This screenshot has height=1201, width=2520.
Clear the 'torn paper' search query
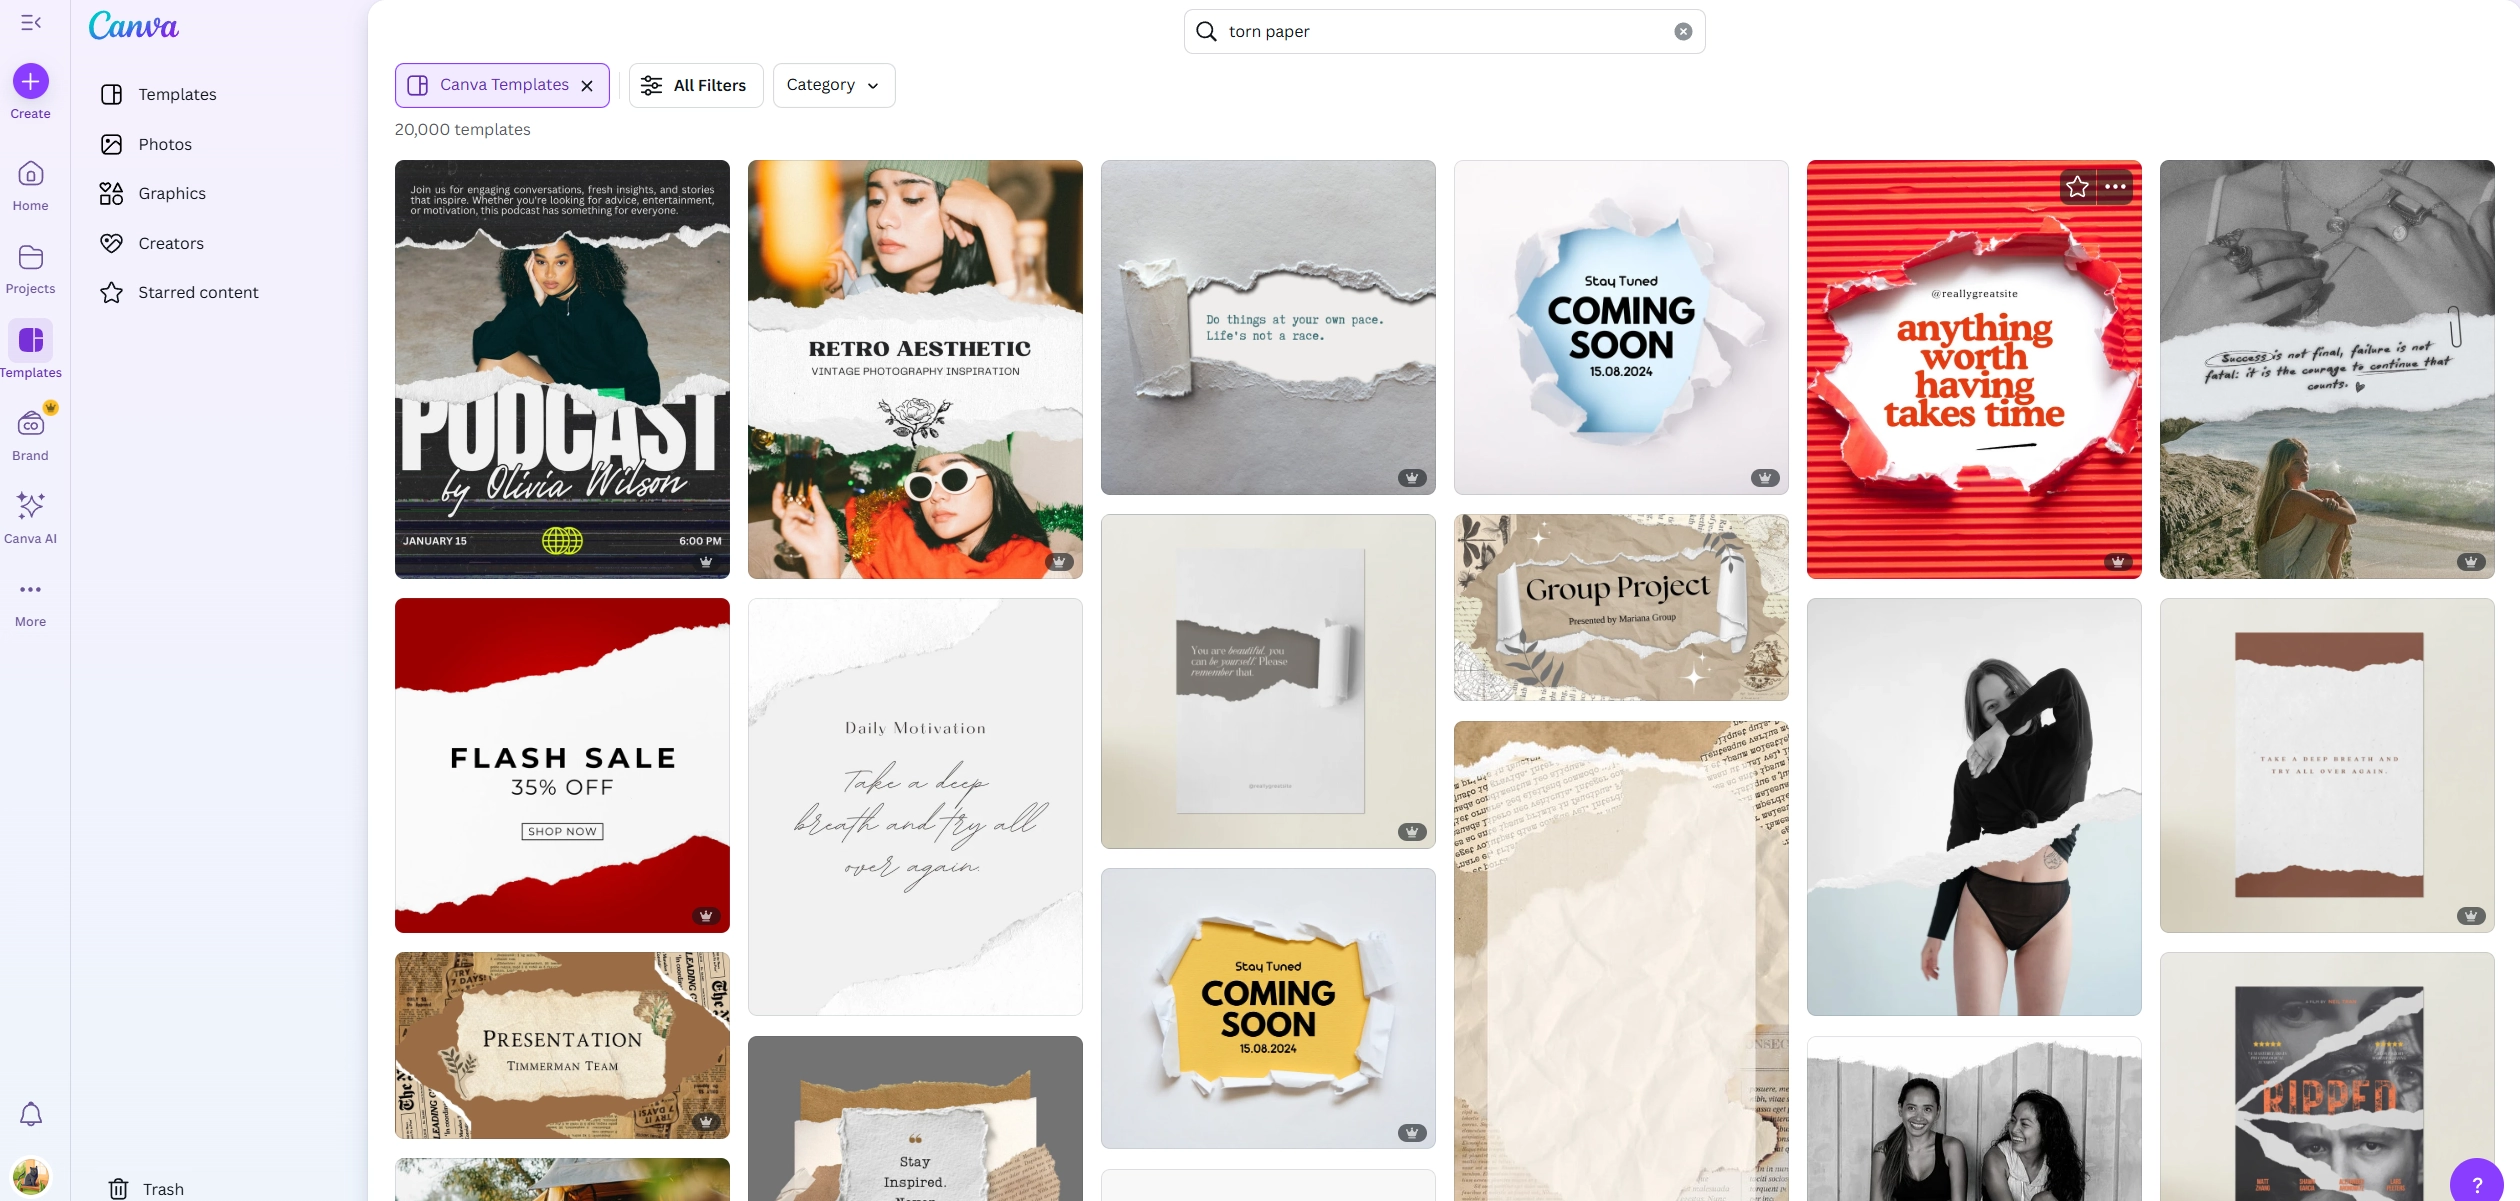[x=1683, y=31]
